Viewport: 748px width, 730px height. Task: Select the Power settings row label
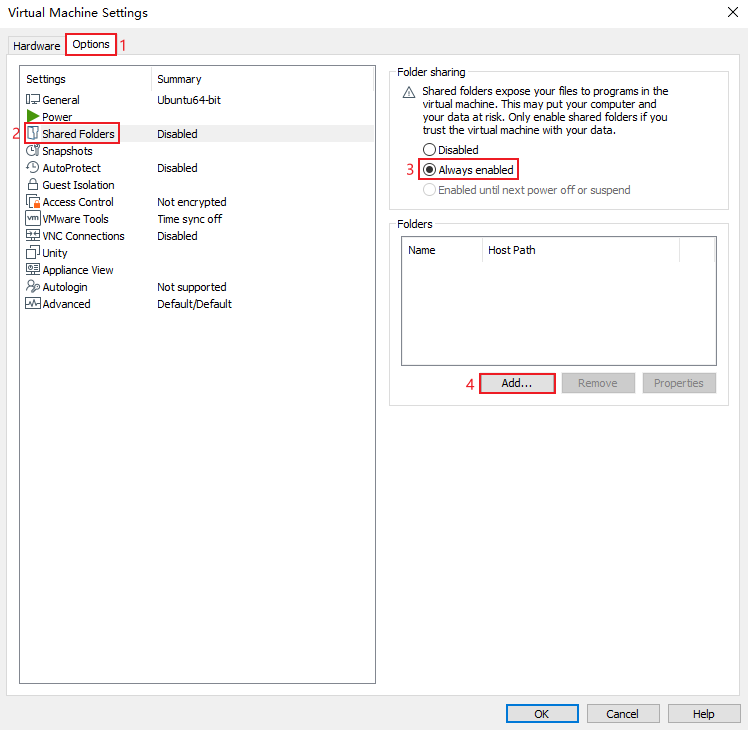click(x=57, y=117)
